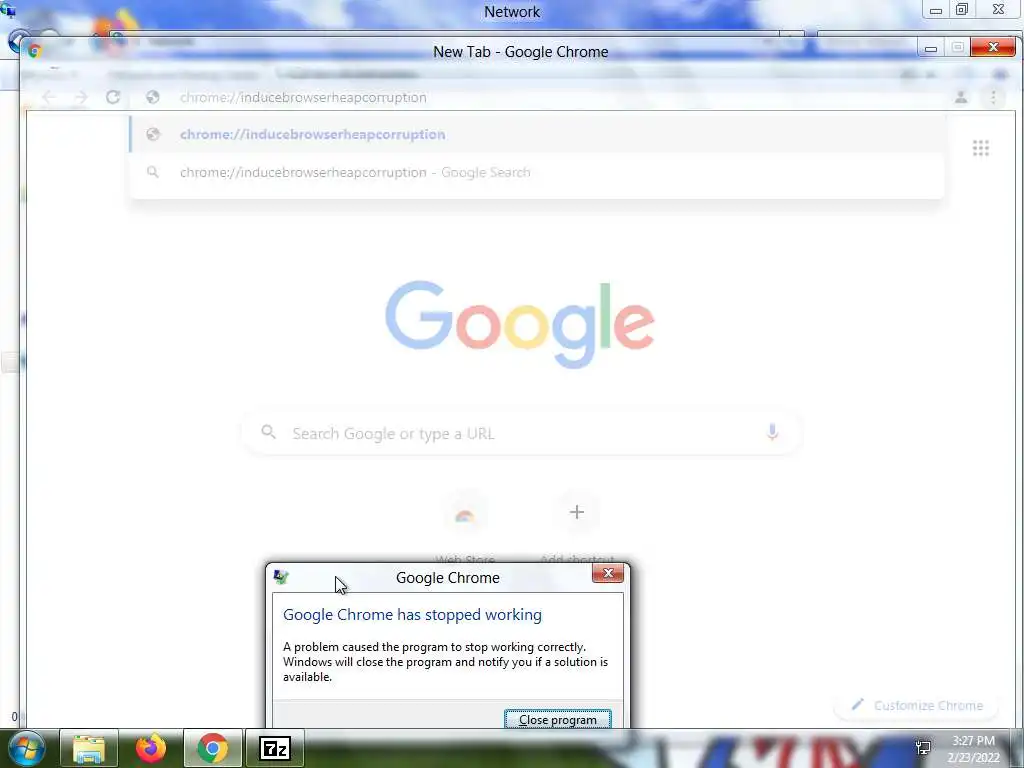Image resolution: width=1024 pixels, height=768 pixels.
Task: Click the network tray icon
Action: coord(923,748)
